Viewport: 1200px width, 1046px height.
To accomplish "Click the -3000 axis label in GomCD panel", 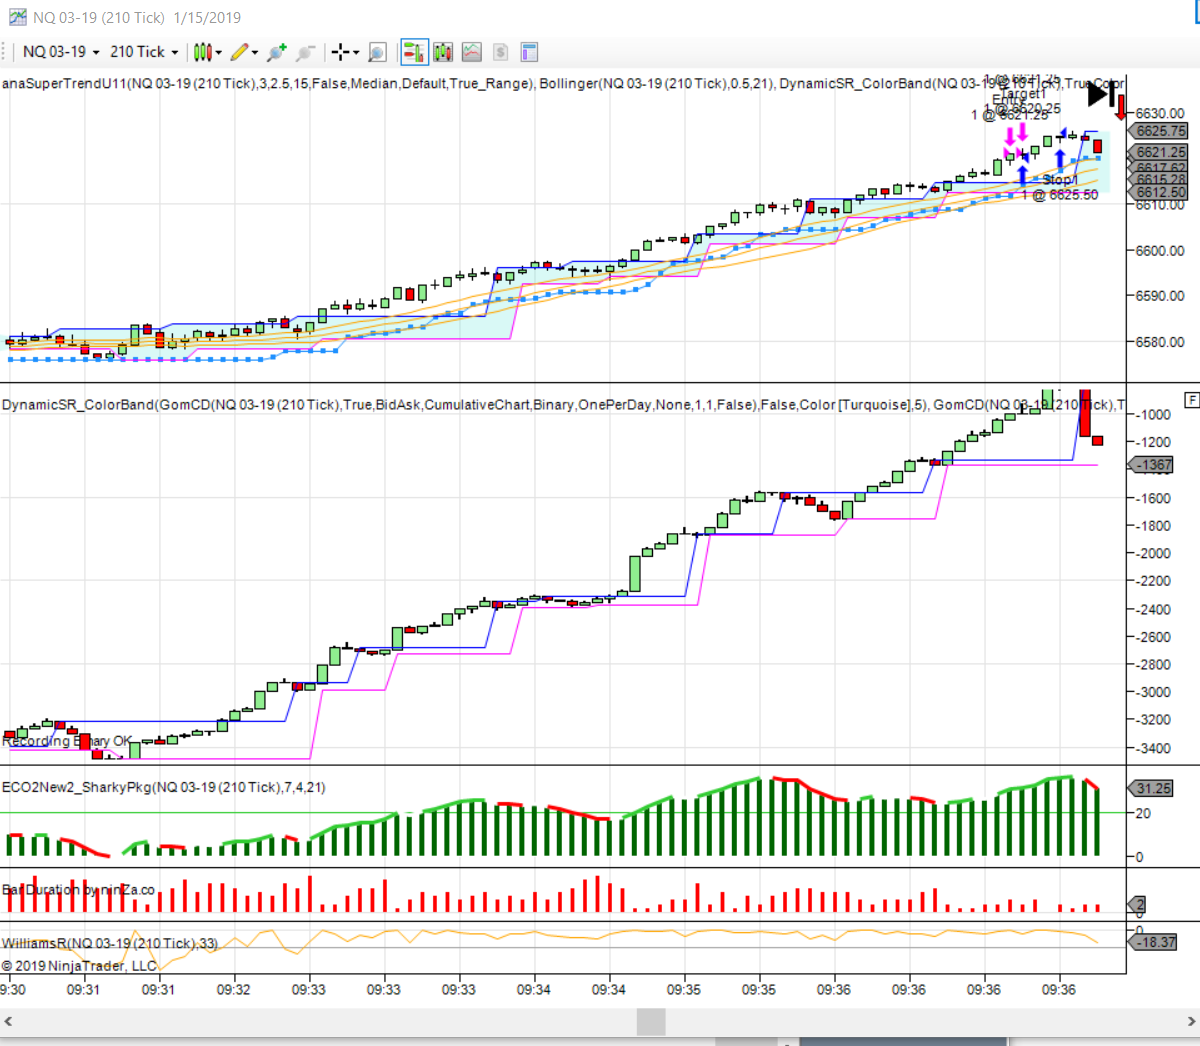I will (x=1154, y=692).
